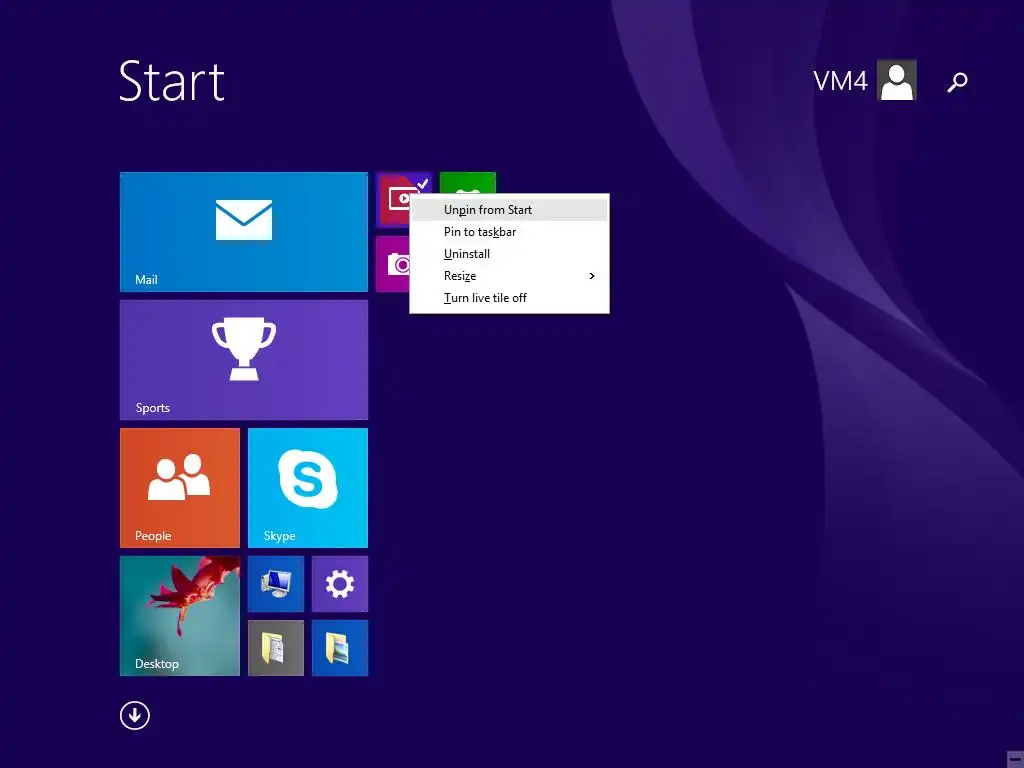
Task: Click the search magnifier icon
Action: 957,82
